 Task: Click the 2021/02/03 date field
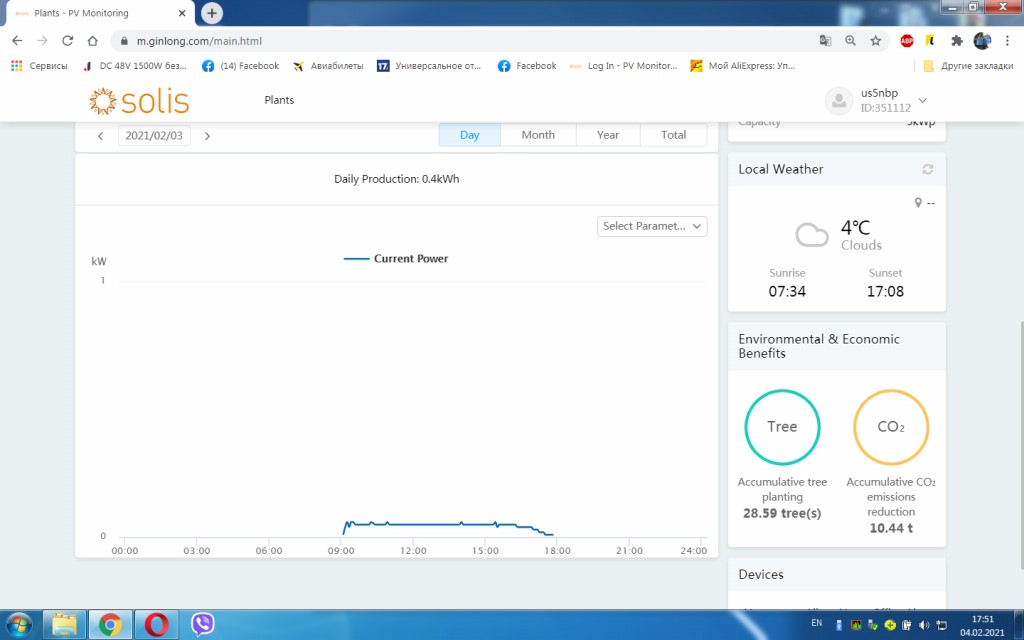[154, 136]
